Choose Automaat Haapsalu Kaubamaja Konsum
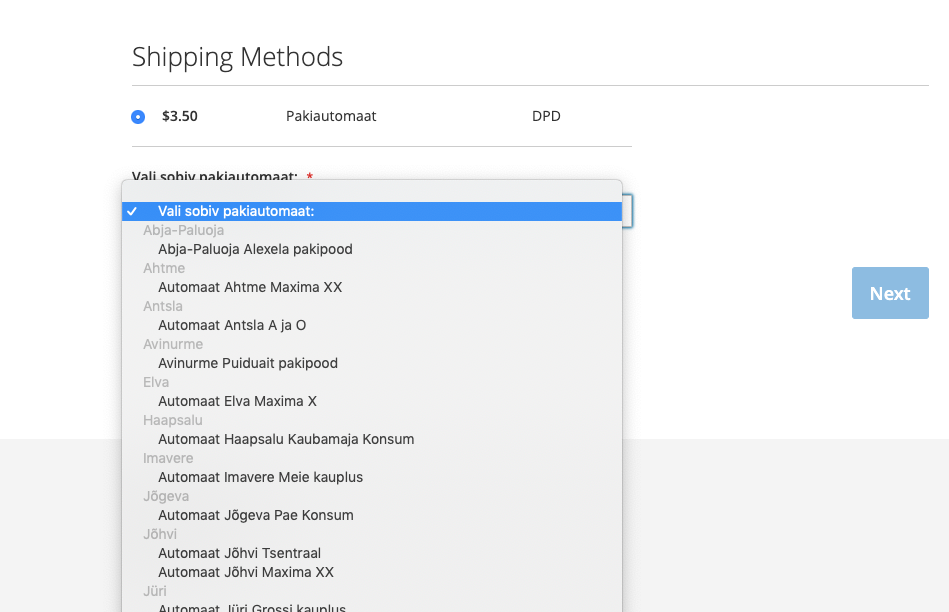The width and height of the screenshot is (949, 612). point(372,439)
